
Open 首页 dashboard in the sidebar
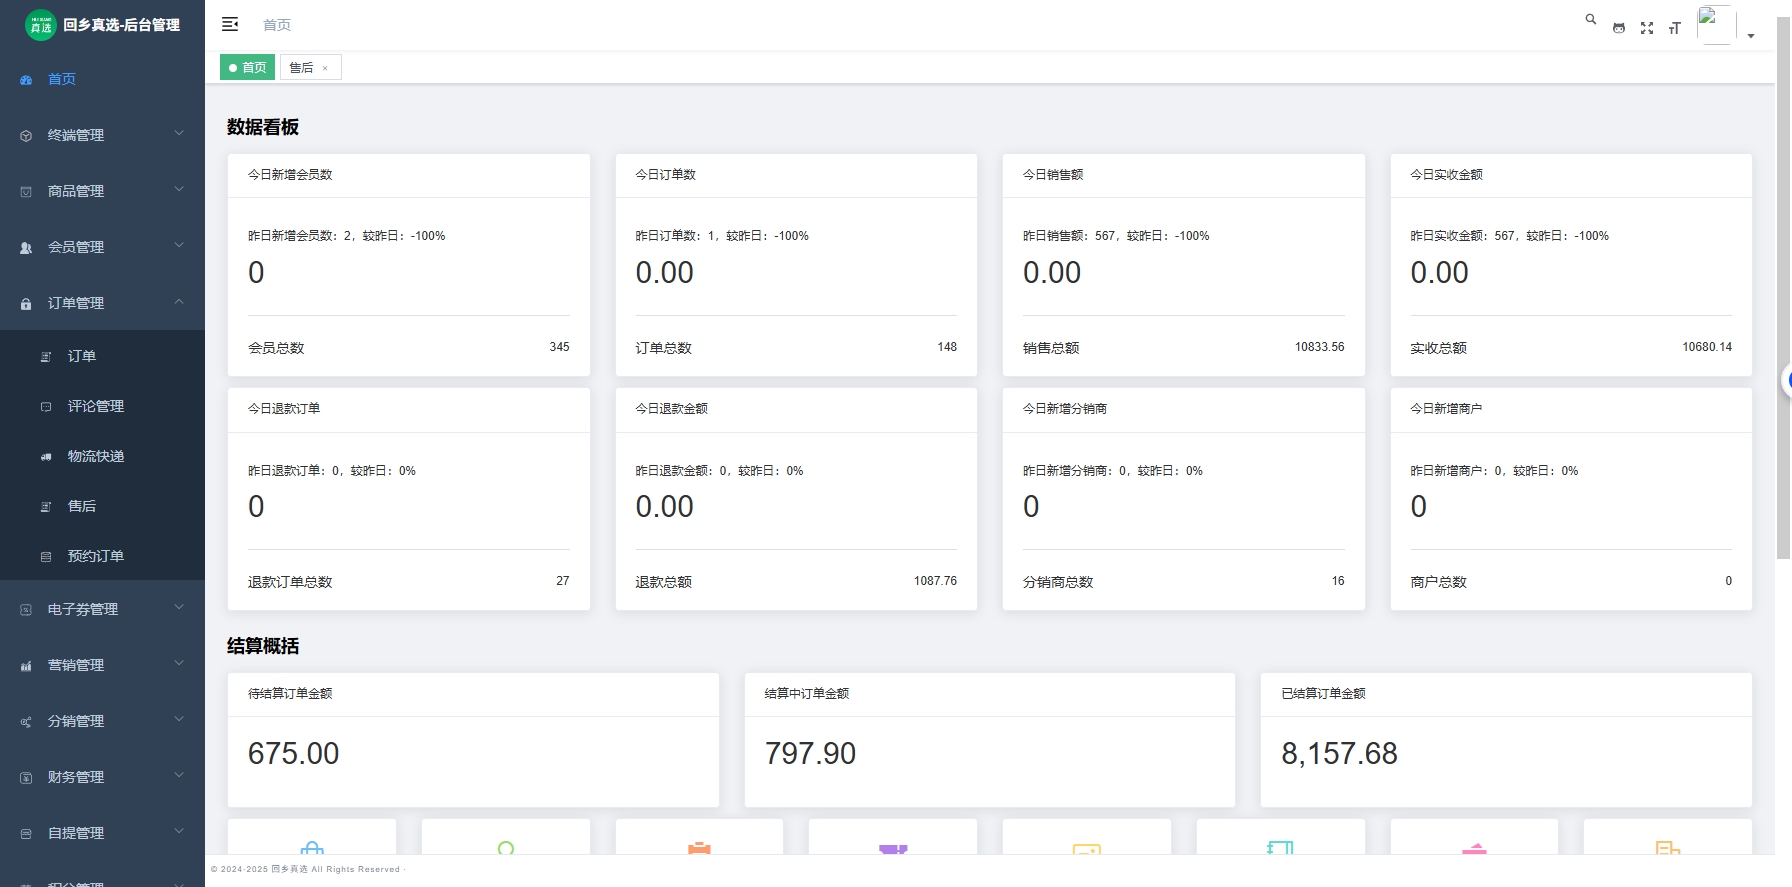62,79
